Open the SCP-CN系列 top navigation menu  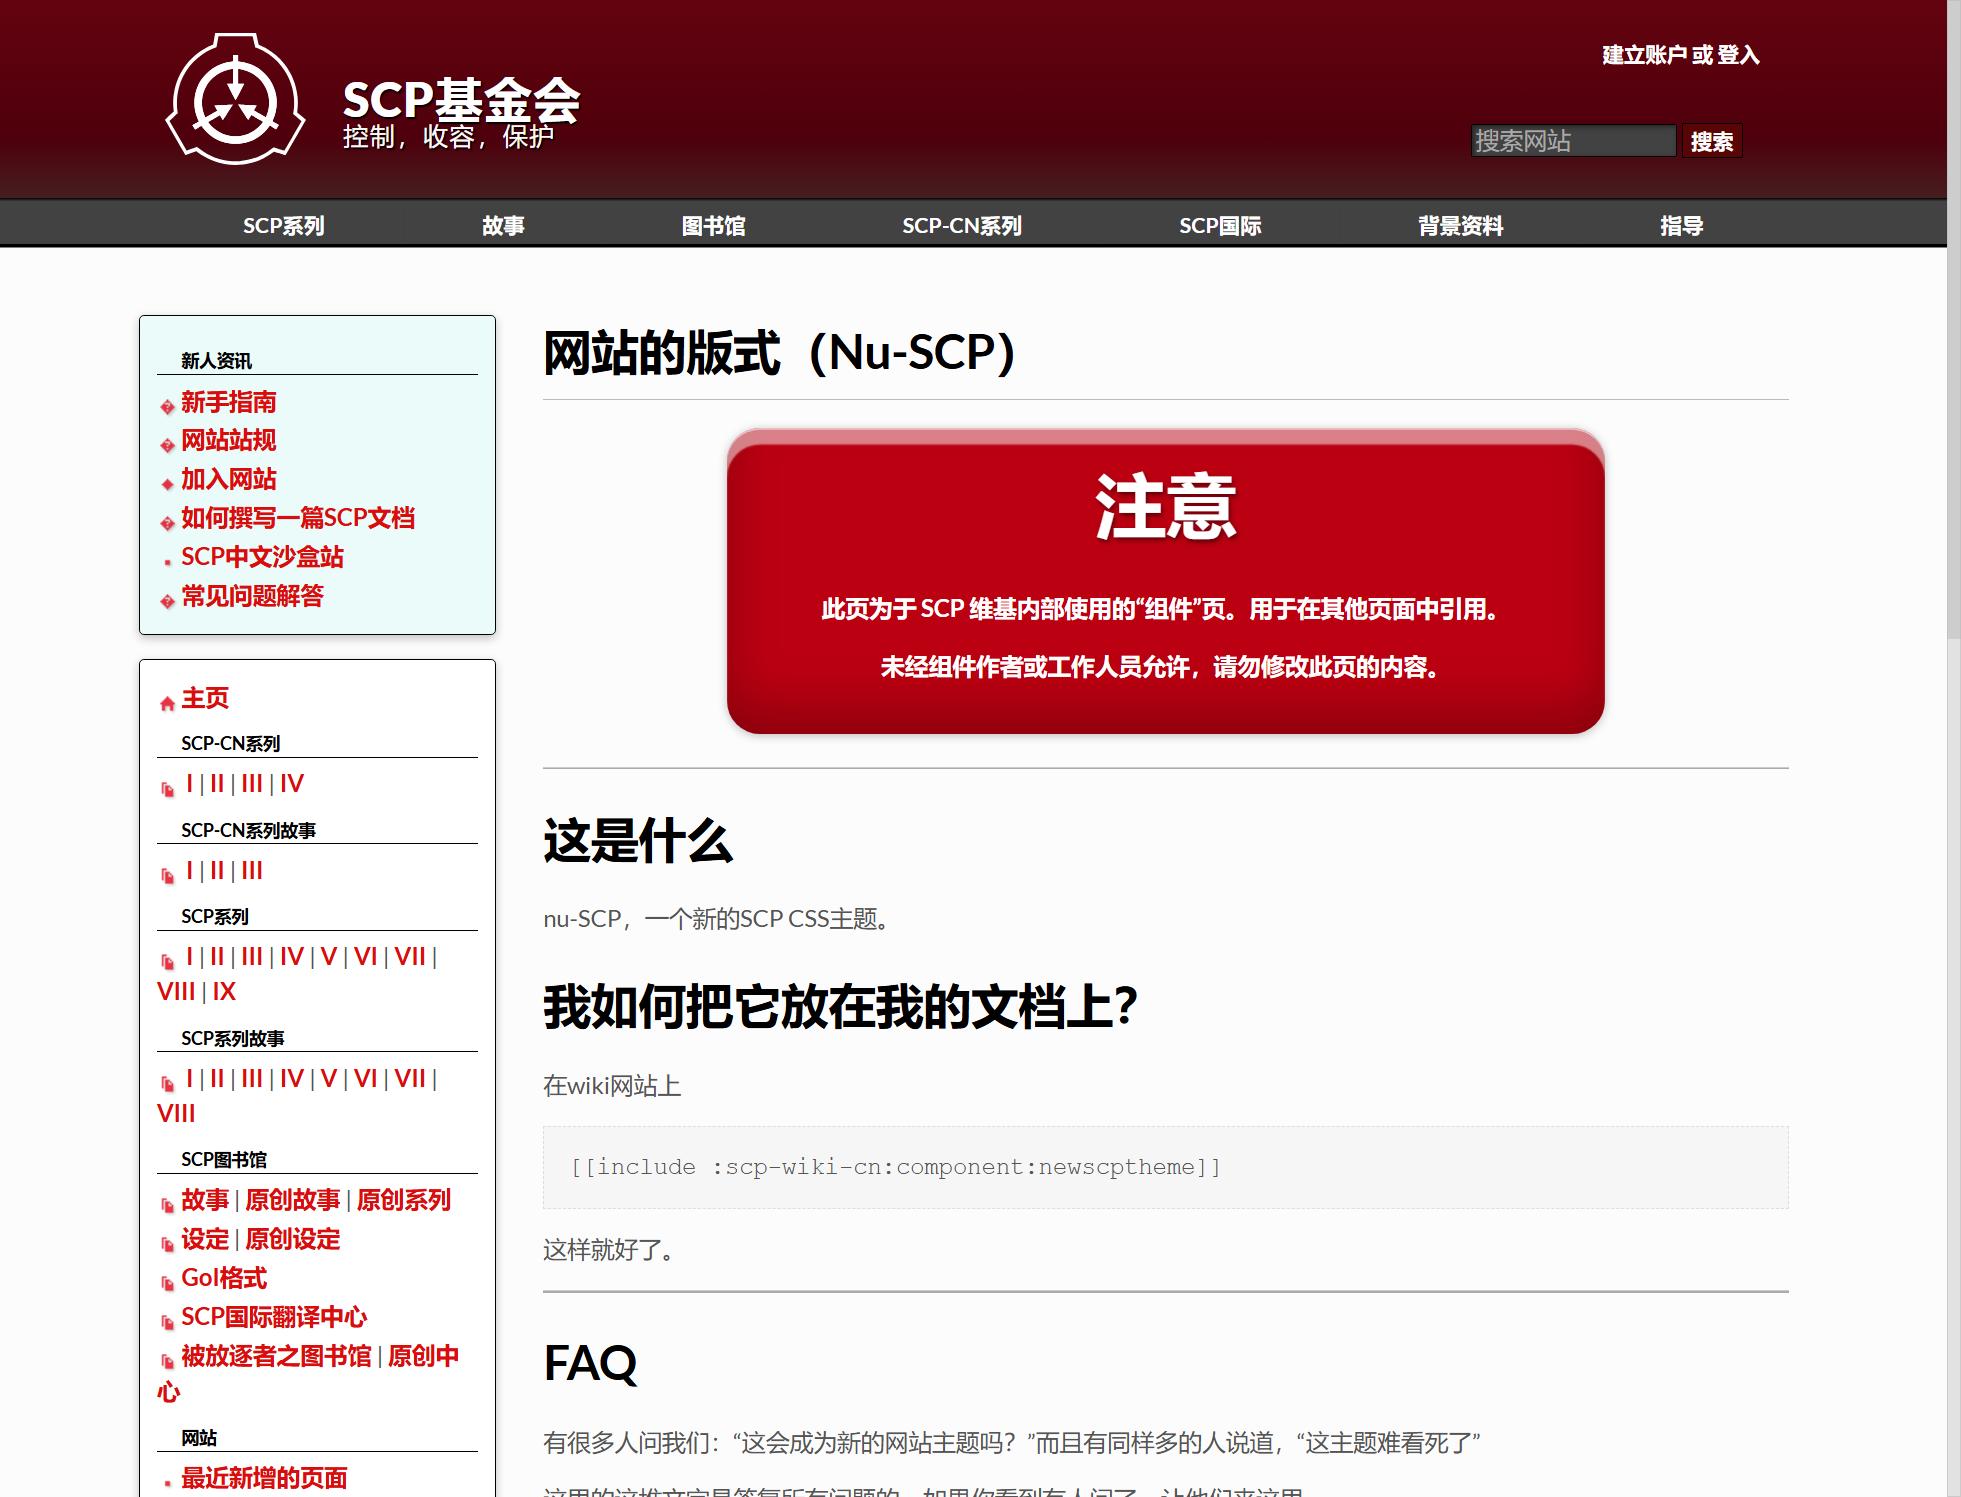(961, 226)
